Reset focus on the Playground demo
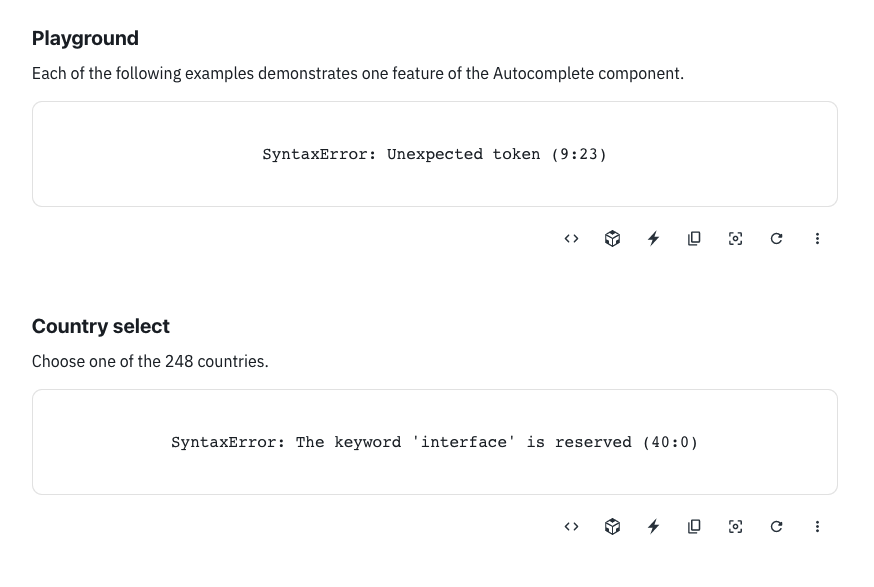Viewport: 874px width, 587px height. [x=735, y=239]
